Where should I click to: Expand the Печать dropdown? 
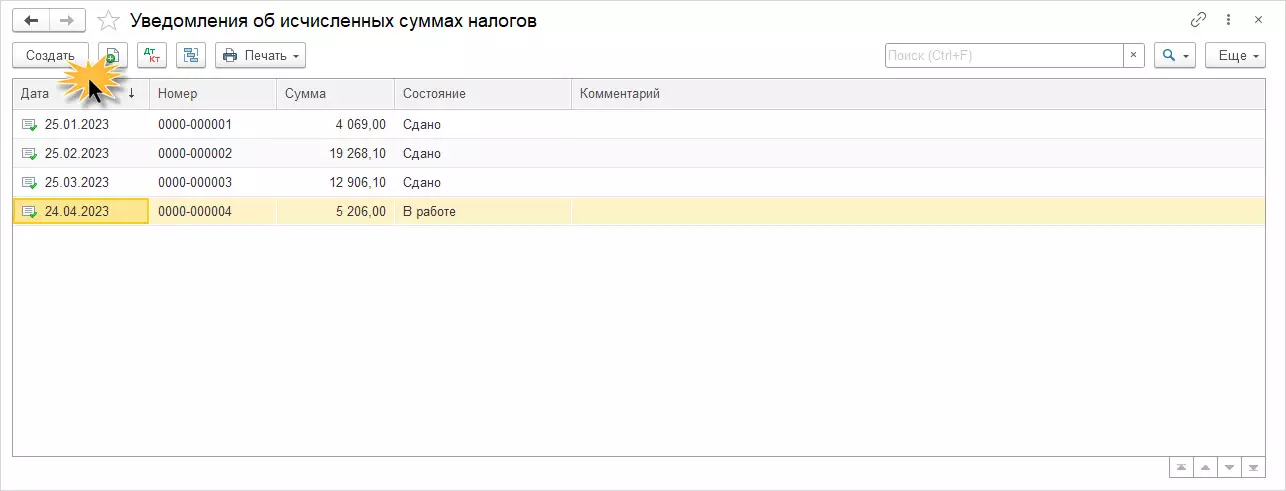260,56
